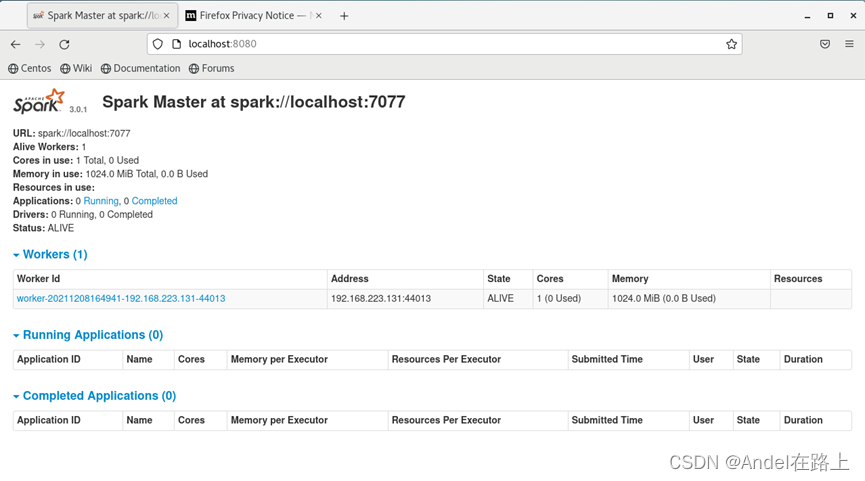Switch to the Spark Master tab
Viewport: 865px width, 481px height.
tap(103, 16)
